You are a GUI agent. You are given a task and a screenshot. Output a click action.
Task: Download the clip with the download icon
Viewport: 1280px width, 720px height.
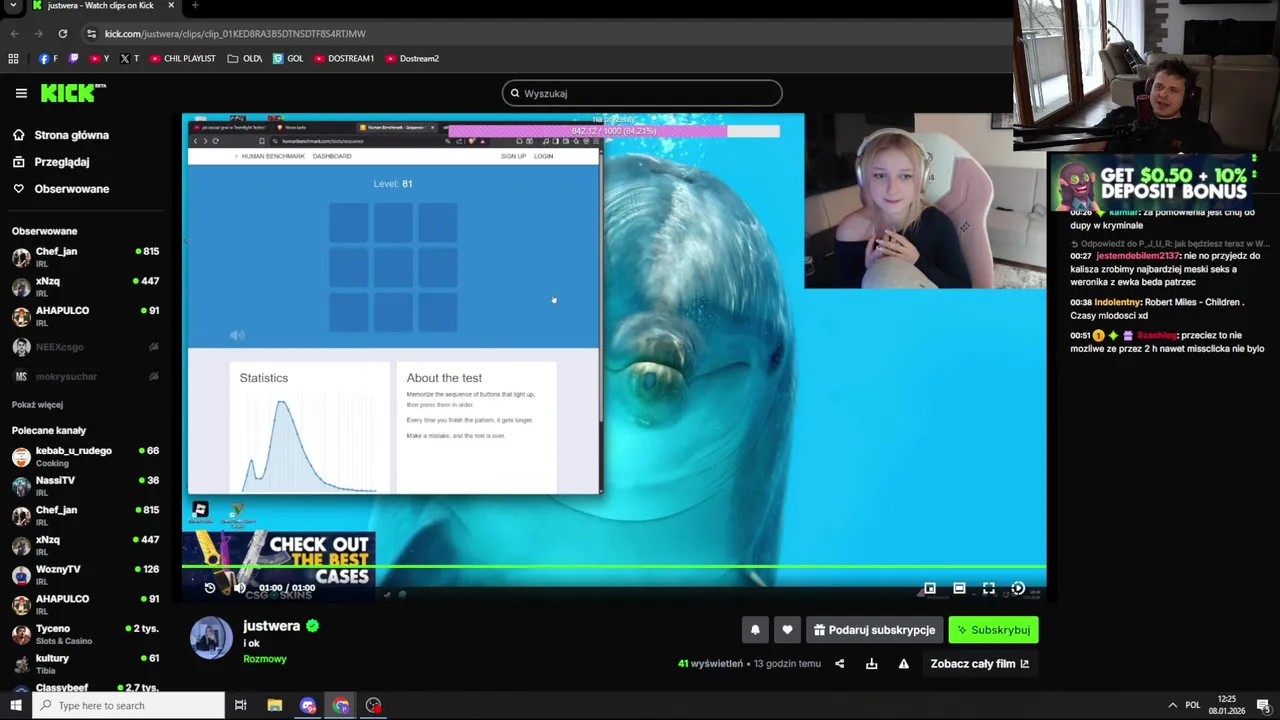[871, 664]
